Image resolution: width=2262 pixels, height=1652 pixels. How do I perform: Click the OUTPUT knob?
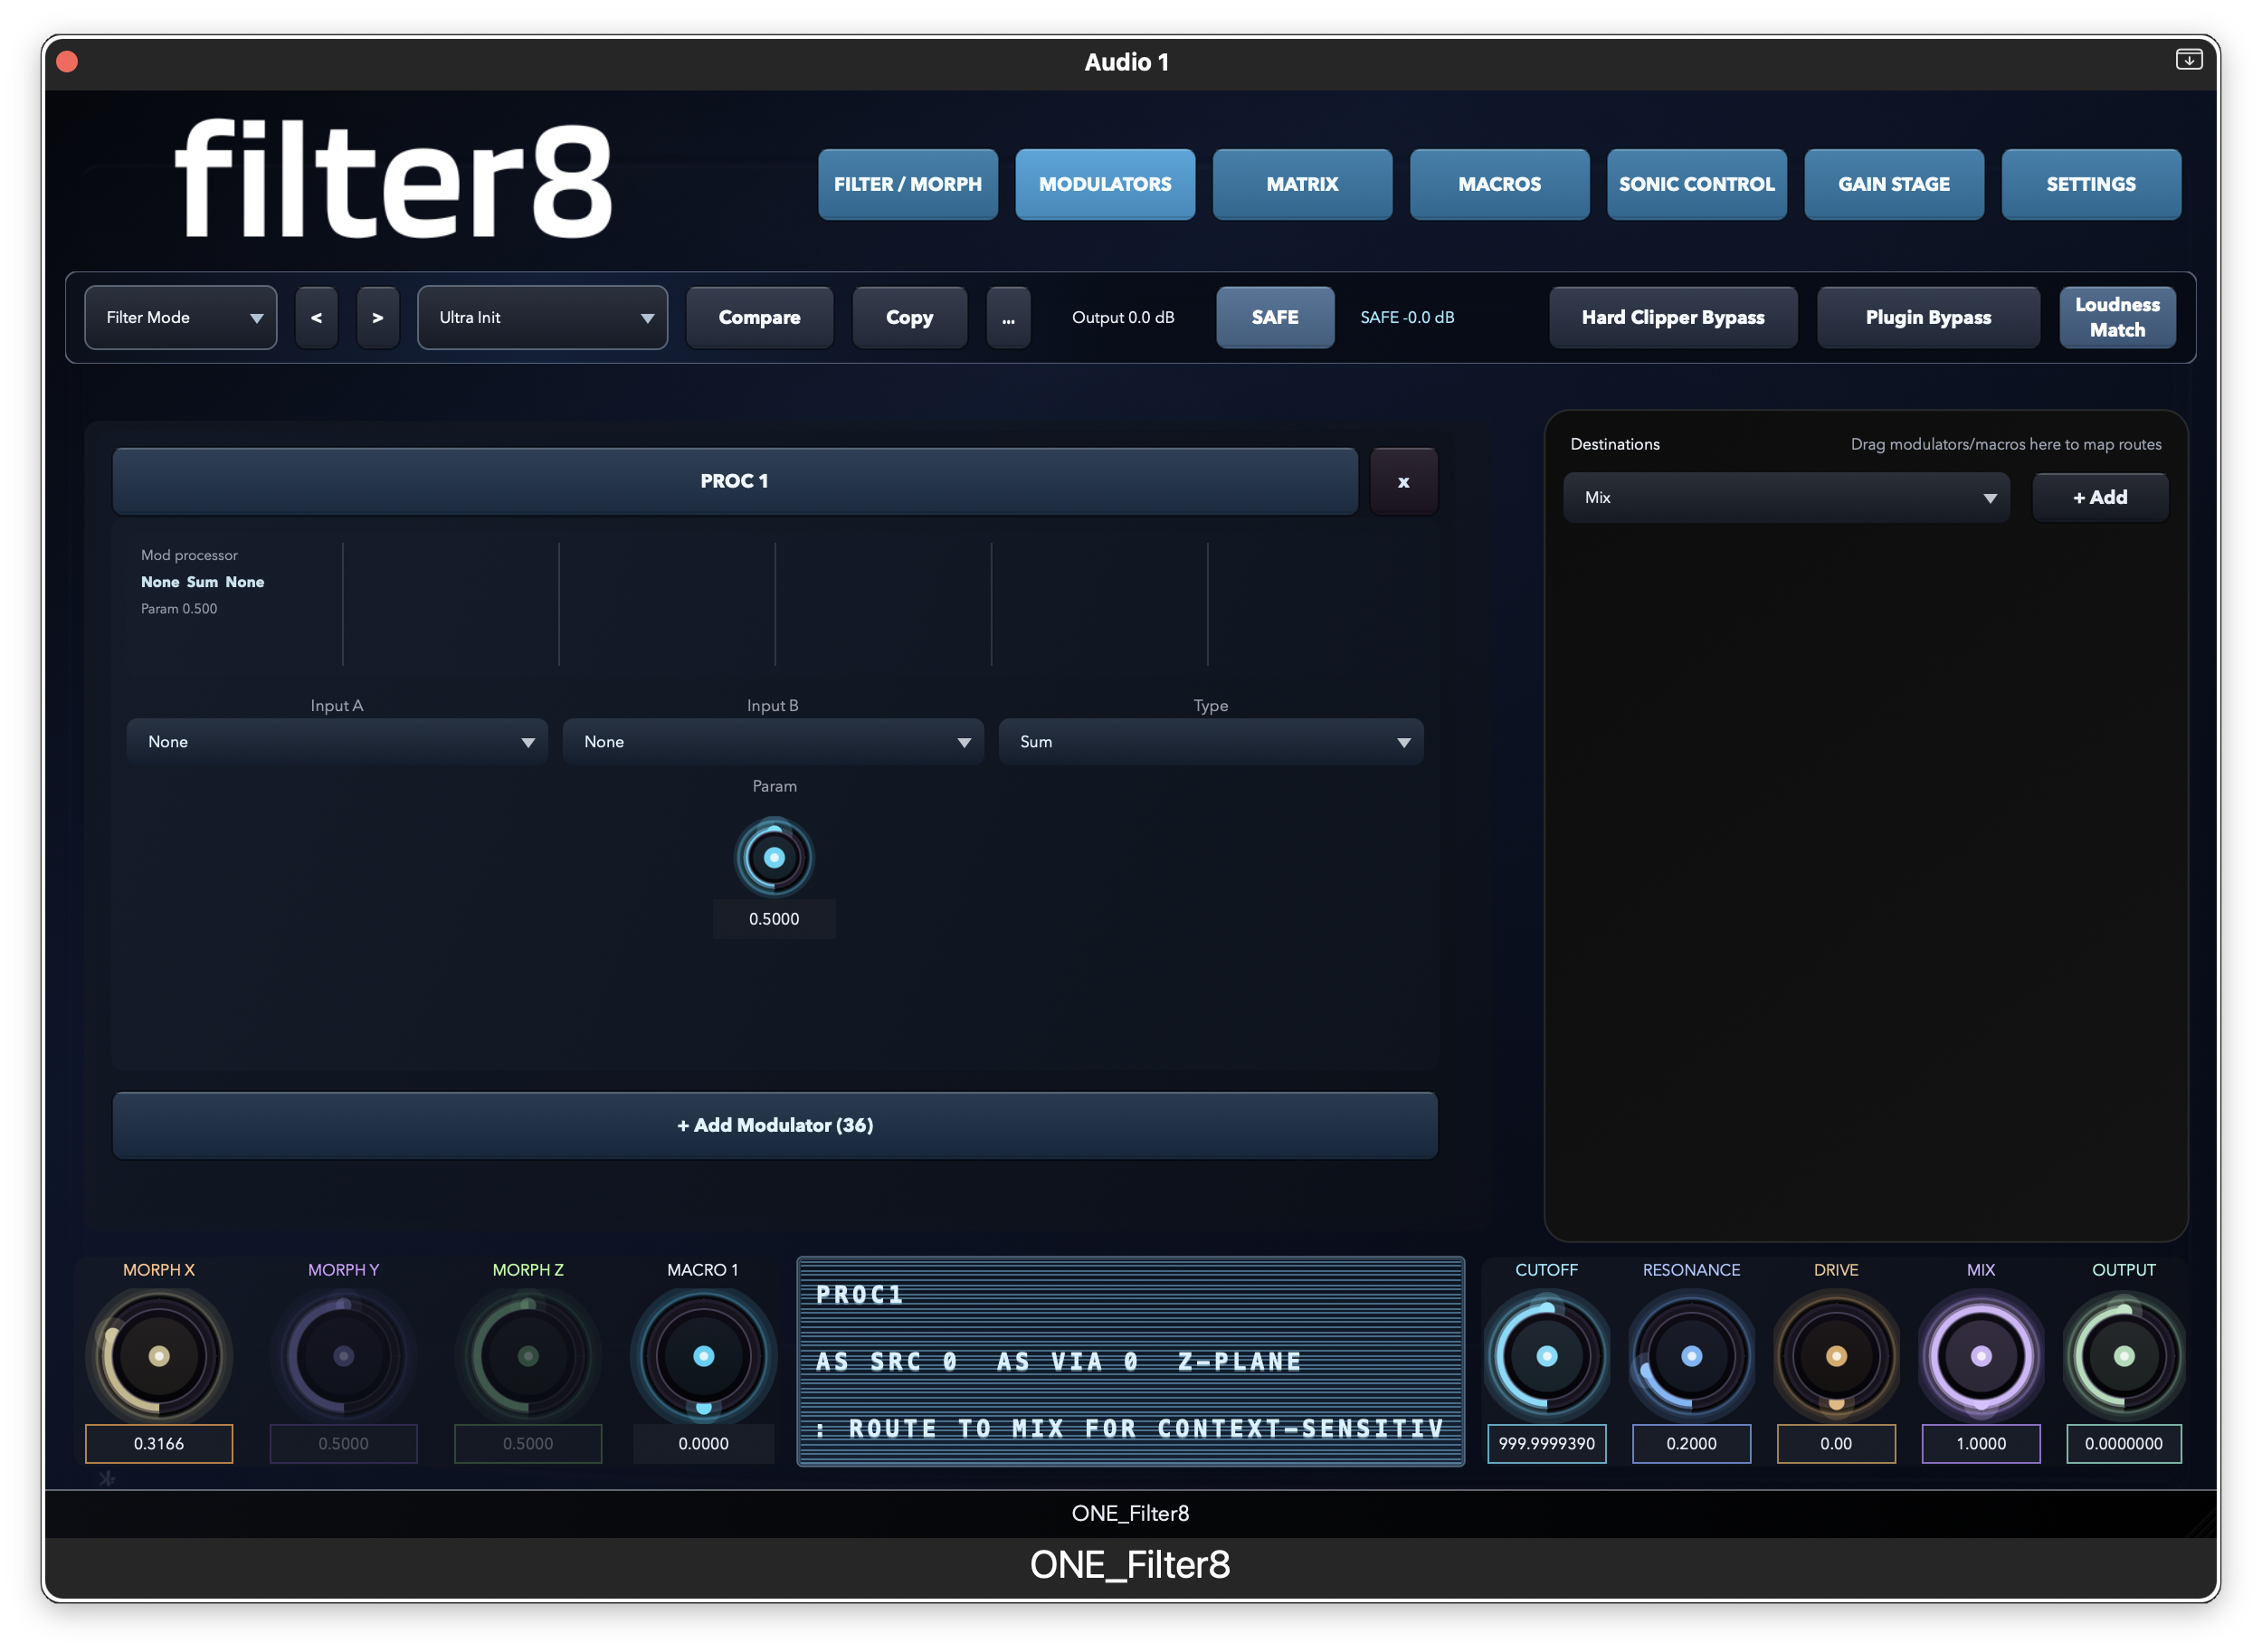[2124, 1355]
